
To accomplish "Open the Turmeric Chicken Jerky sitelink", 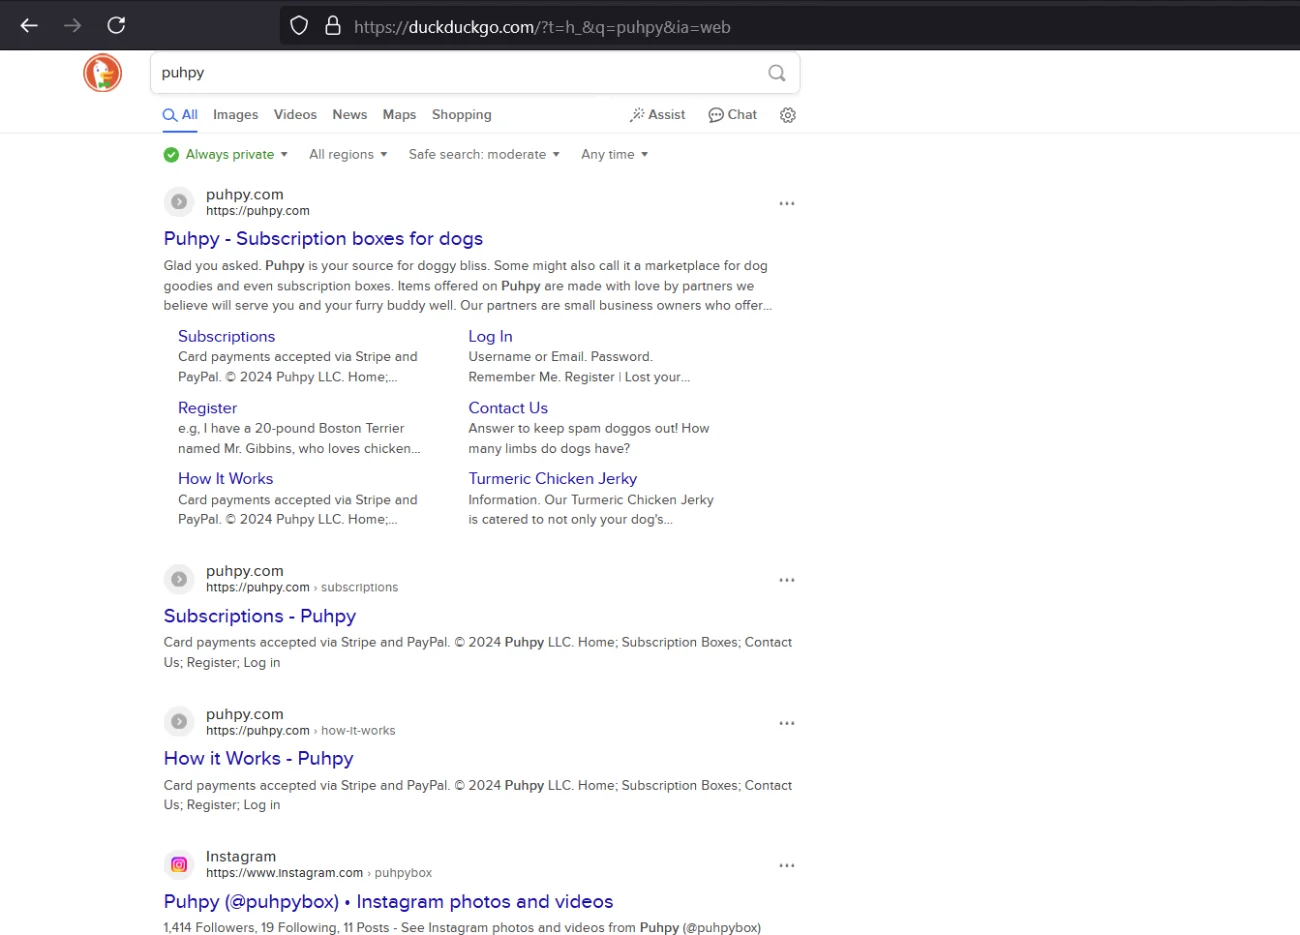I will pyautogui.click(x=552, y=479).
